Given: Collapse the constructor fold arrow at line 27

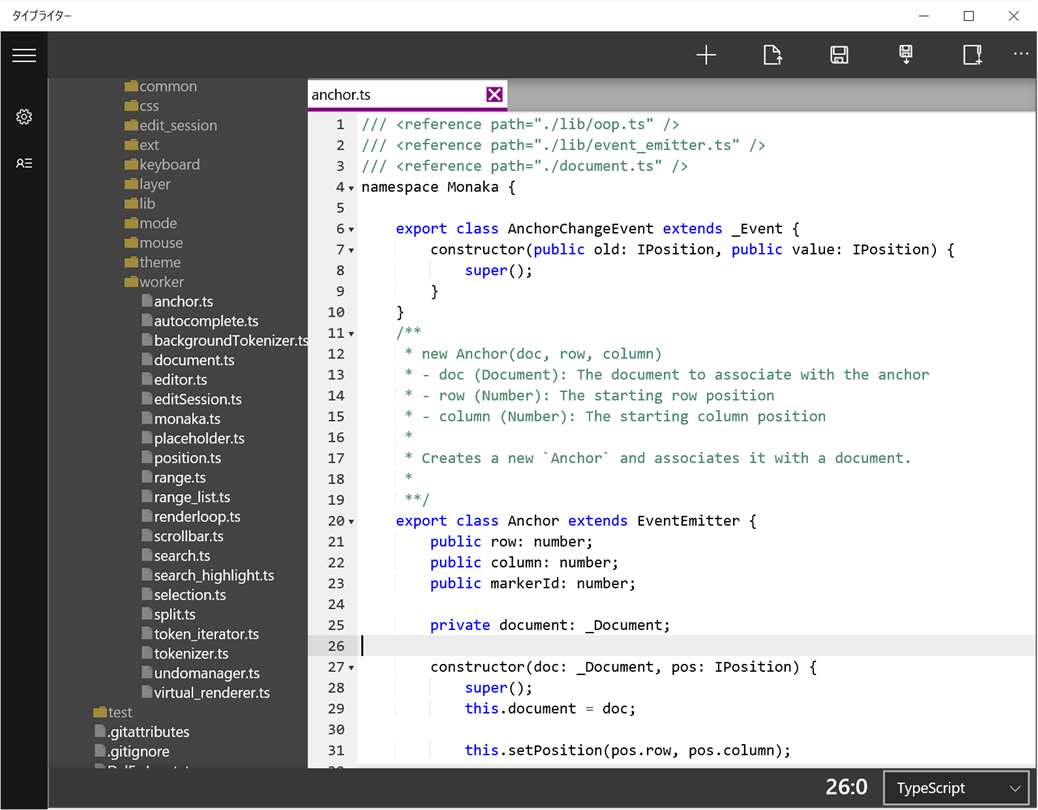Looking at the screenshot, I should [x=351, y=668].
